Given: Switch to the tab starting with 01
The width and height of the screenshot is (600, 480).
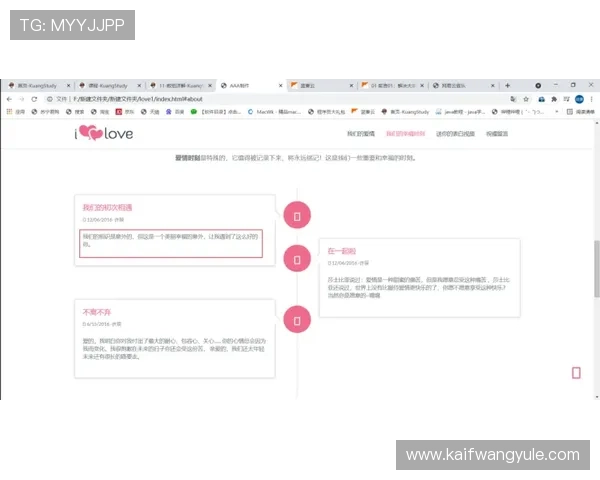Looking at the screenshot, I should pos(391,85).
